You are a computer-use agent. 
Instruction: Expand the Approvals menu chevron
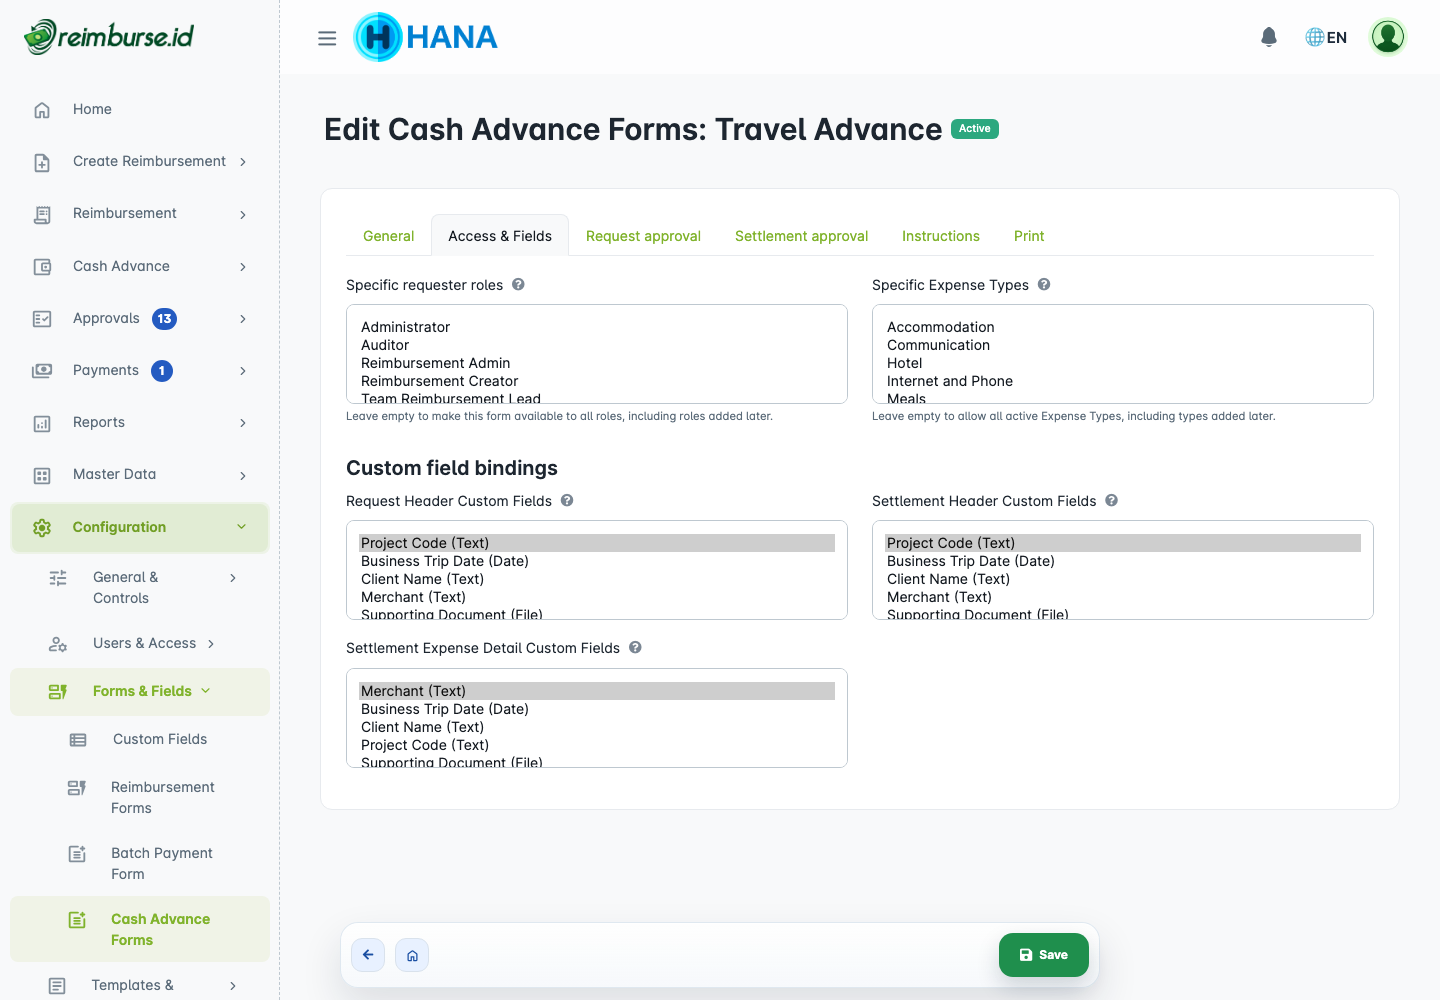[x=243, y=318]
